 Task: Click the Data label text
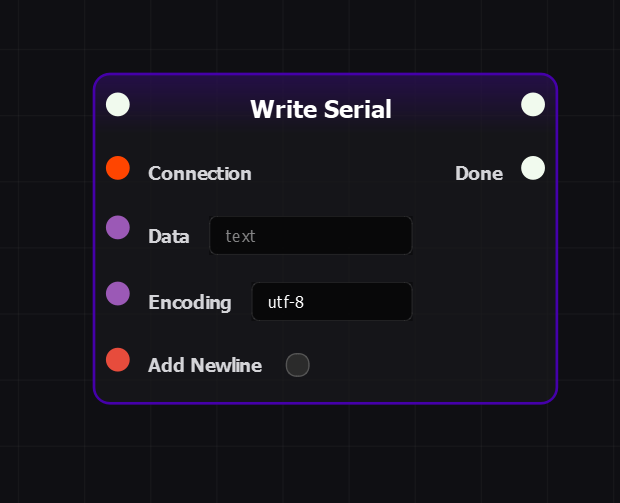(x=168, y=236)
